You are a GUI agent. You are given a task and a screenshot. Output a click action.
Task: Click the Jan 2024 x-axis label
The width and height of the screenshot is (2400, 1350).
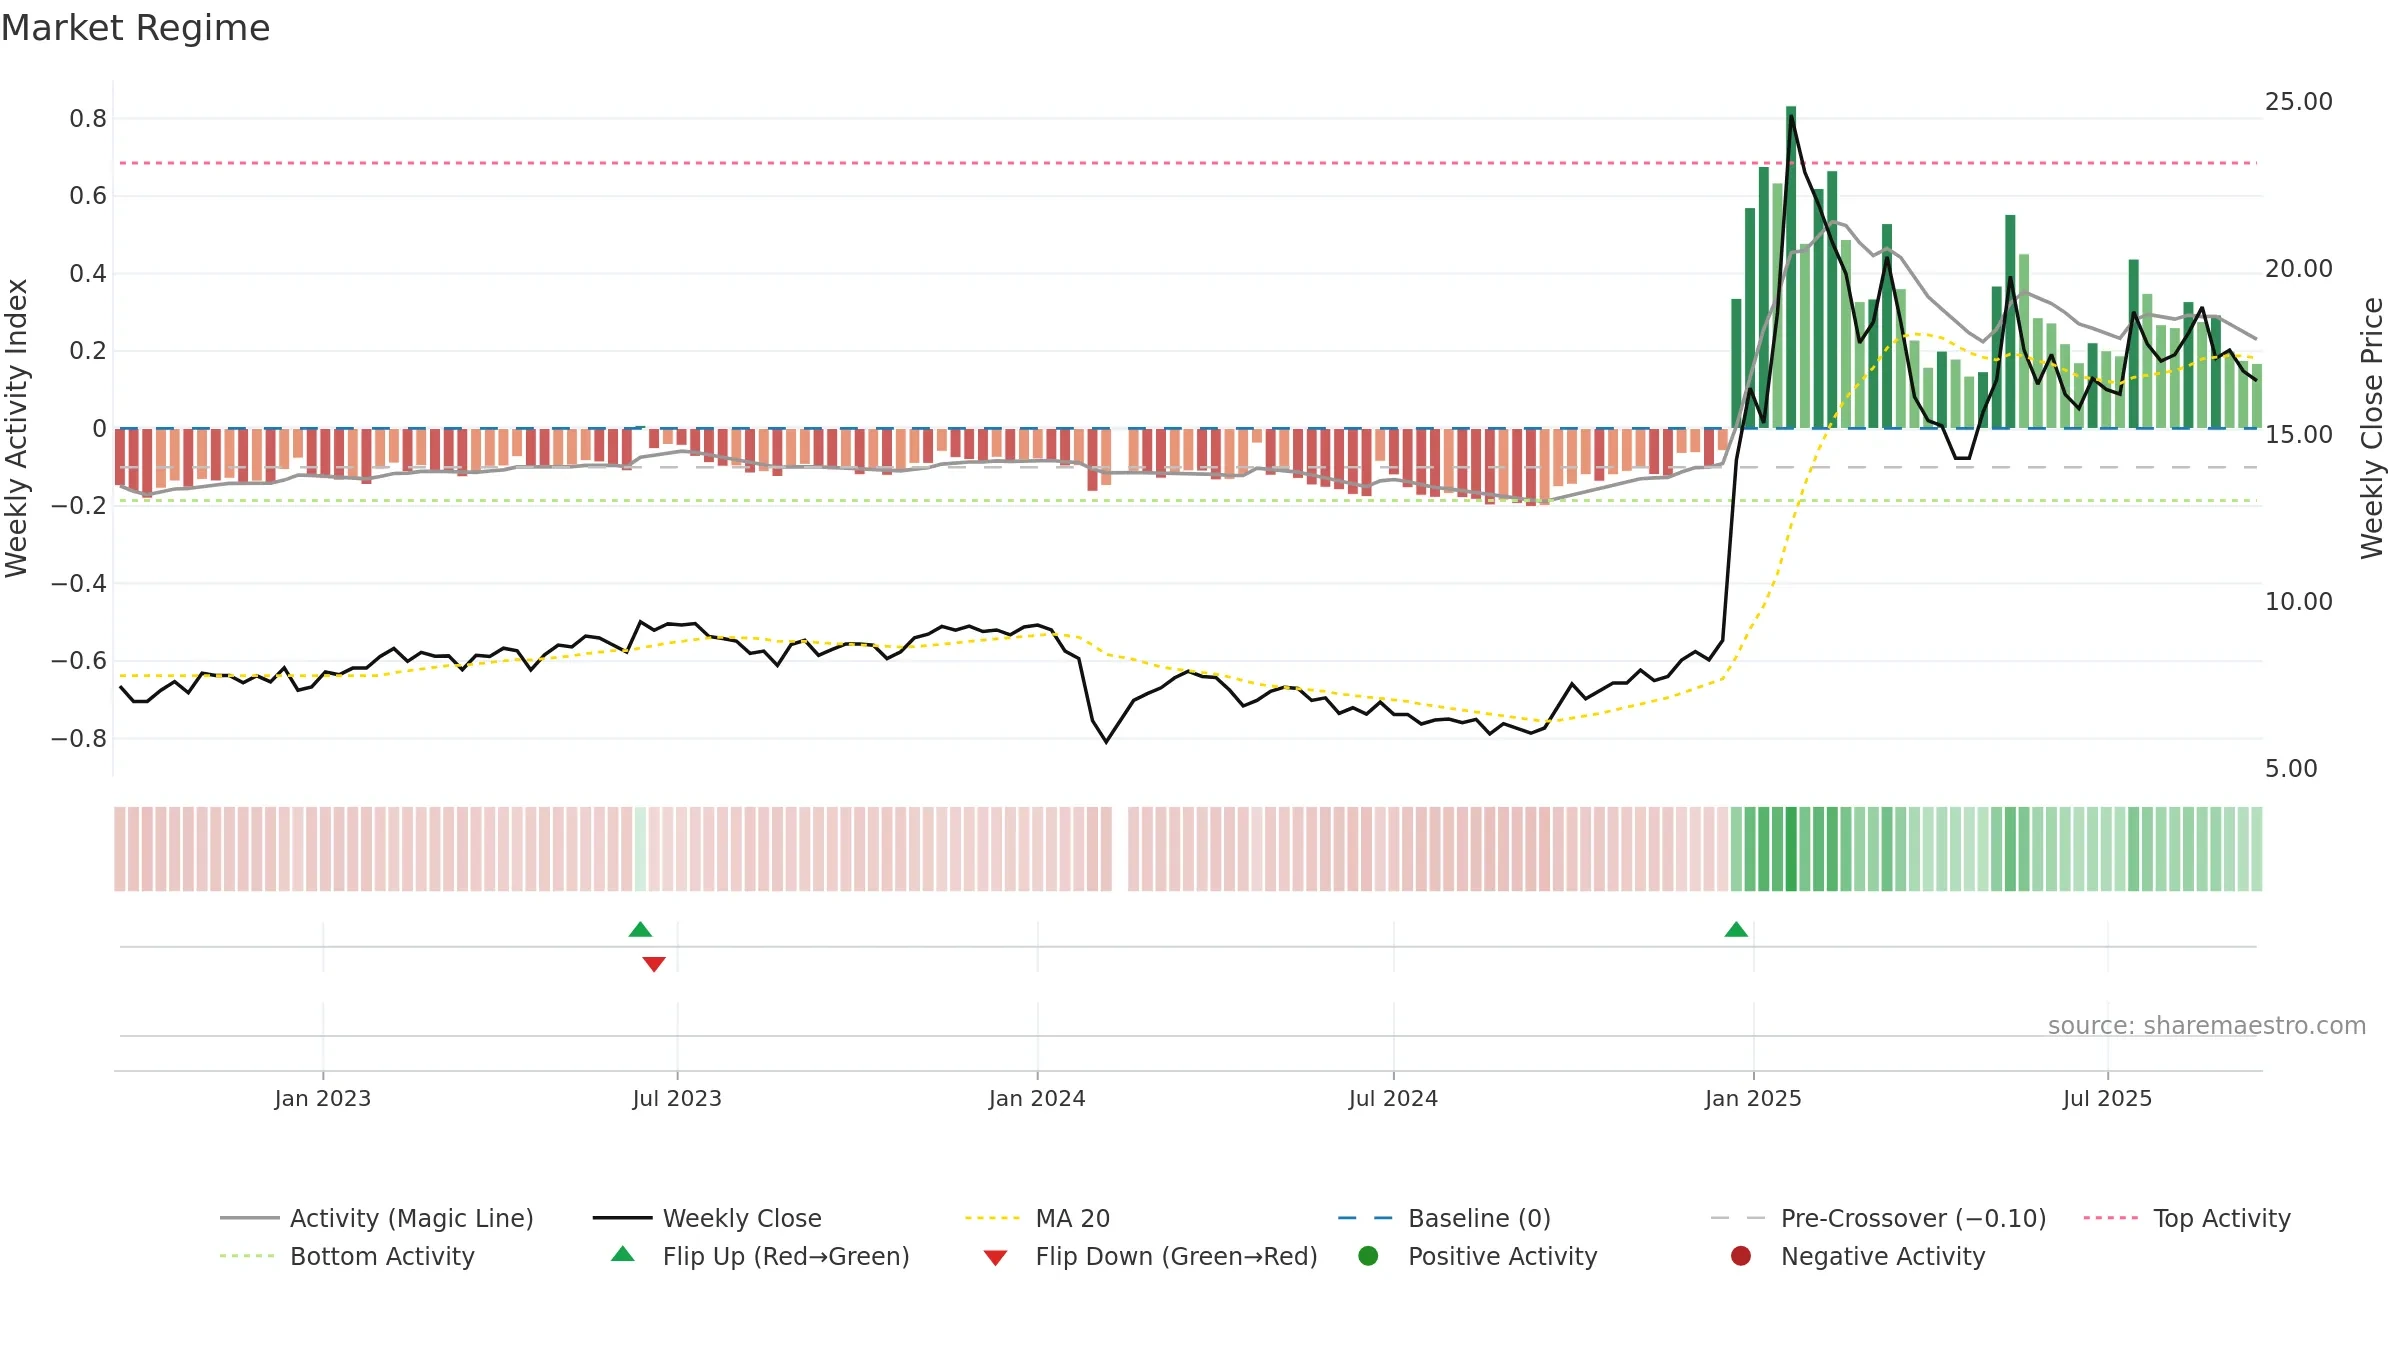coord(1037,1098)
